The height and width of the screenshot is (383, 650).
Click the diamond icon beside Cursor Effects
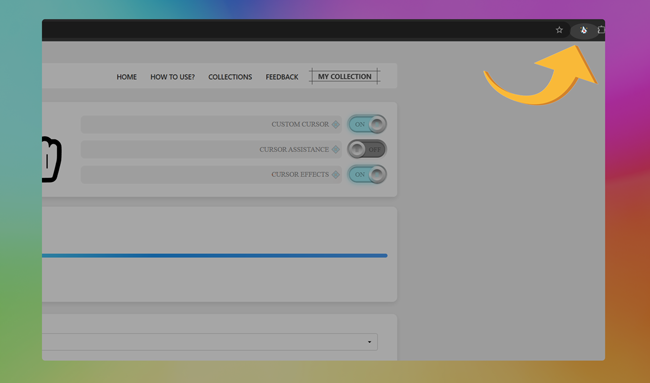[336, 175]
